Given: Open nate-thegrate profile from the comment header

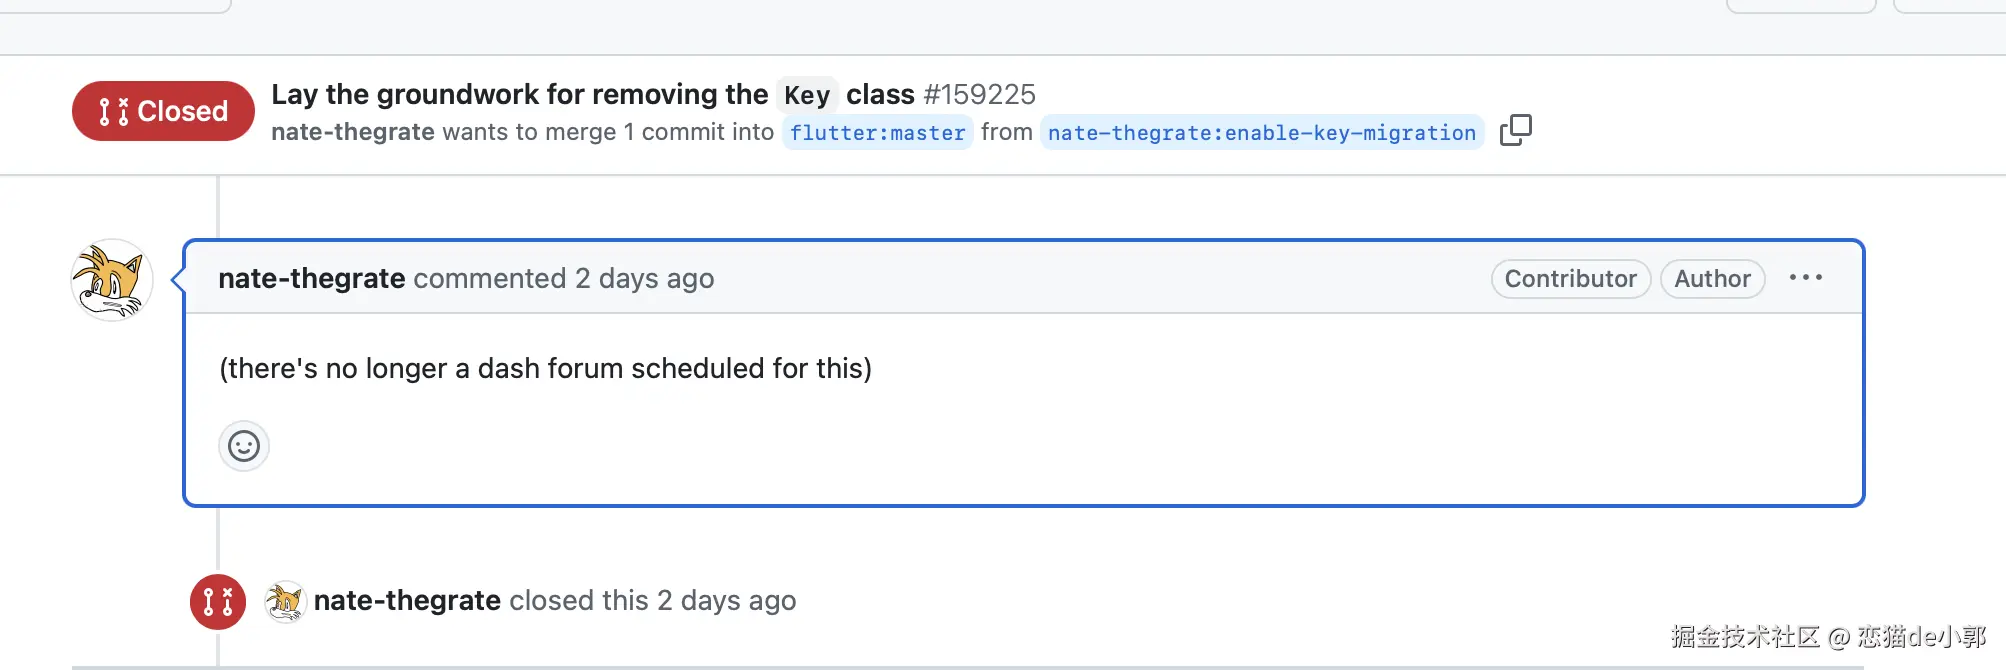Looking at the screenshot, I should (311, 278).
